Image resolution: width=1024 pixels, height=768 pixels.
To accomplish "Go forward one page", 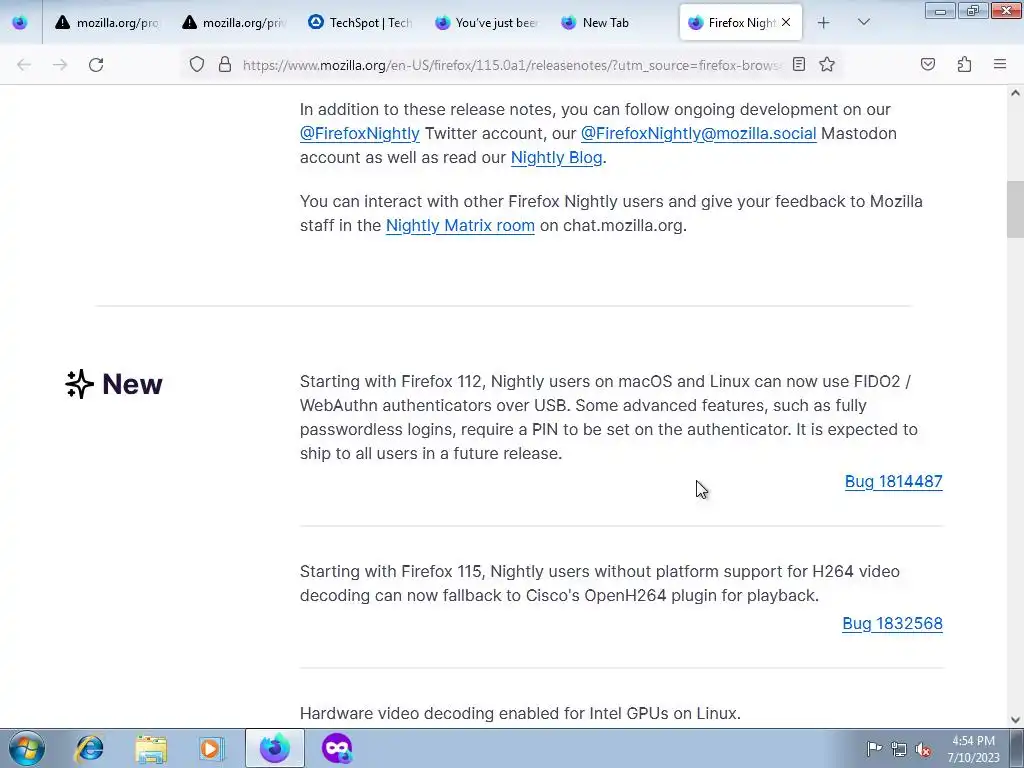I will click(x=60, y=64).
